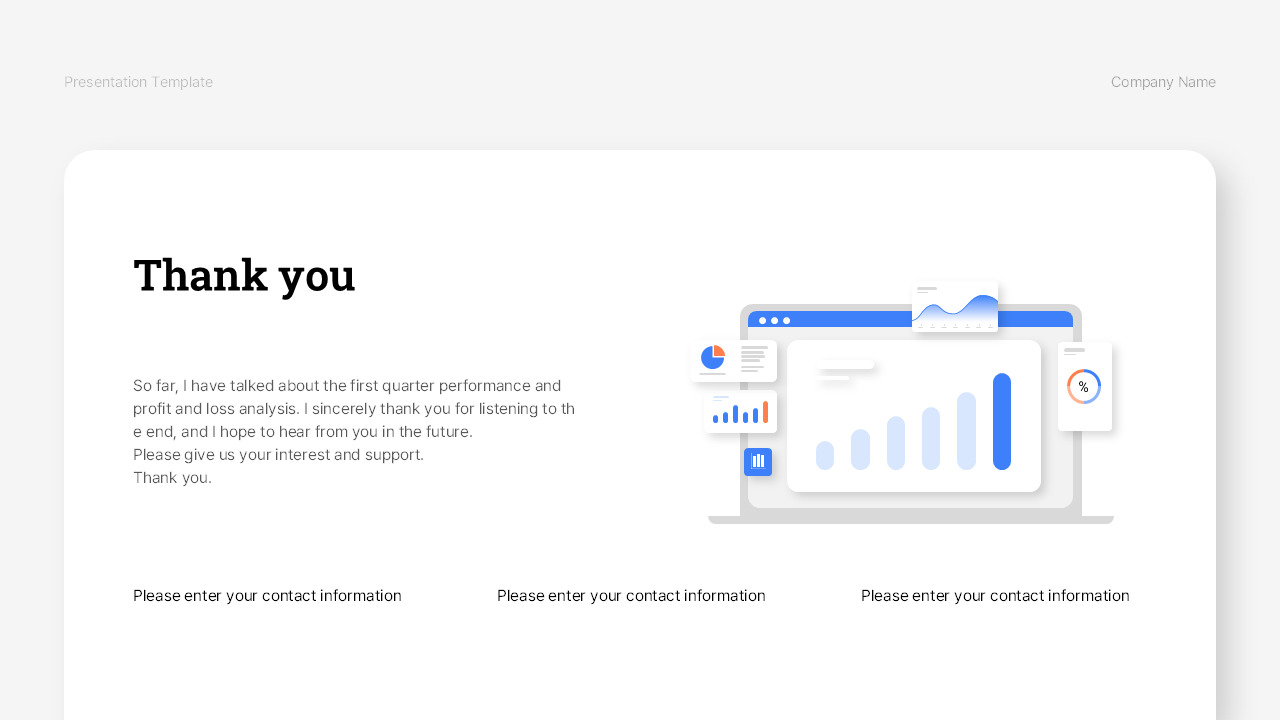The width and height of the screenshot is (1280, 720).
Task: Click the first contact information placeholder
Action: (267, 595)
